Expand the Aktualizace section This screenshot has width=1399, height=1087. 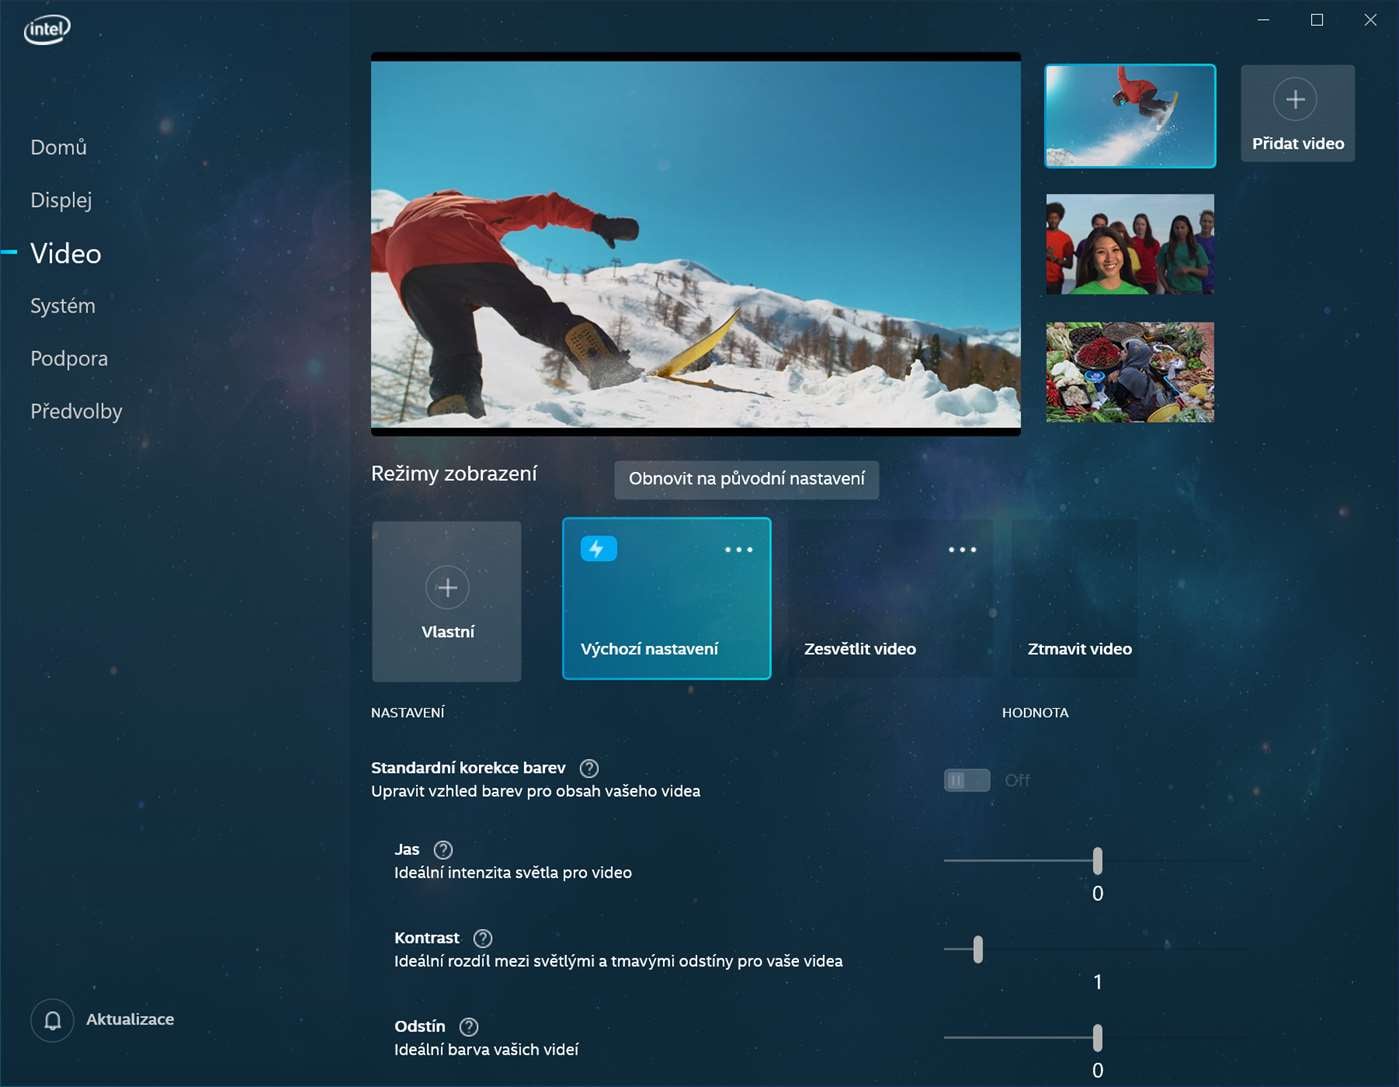[130, 1019]
